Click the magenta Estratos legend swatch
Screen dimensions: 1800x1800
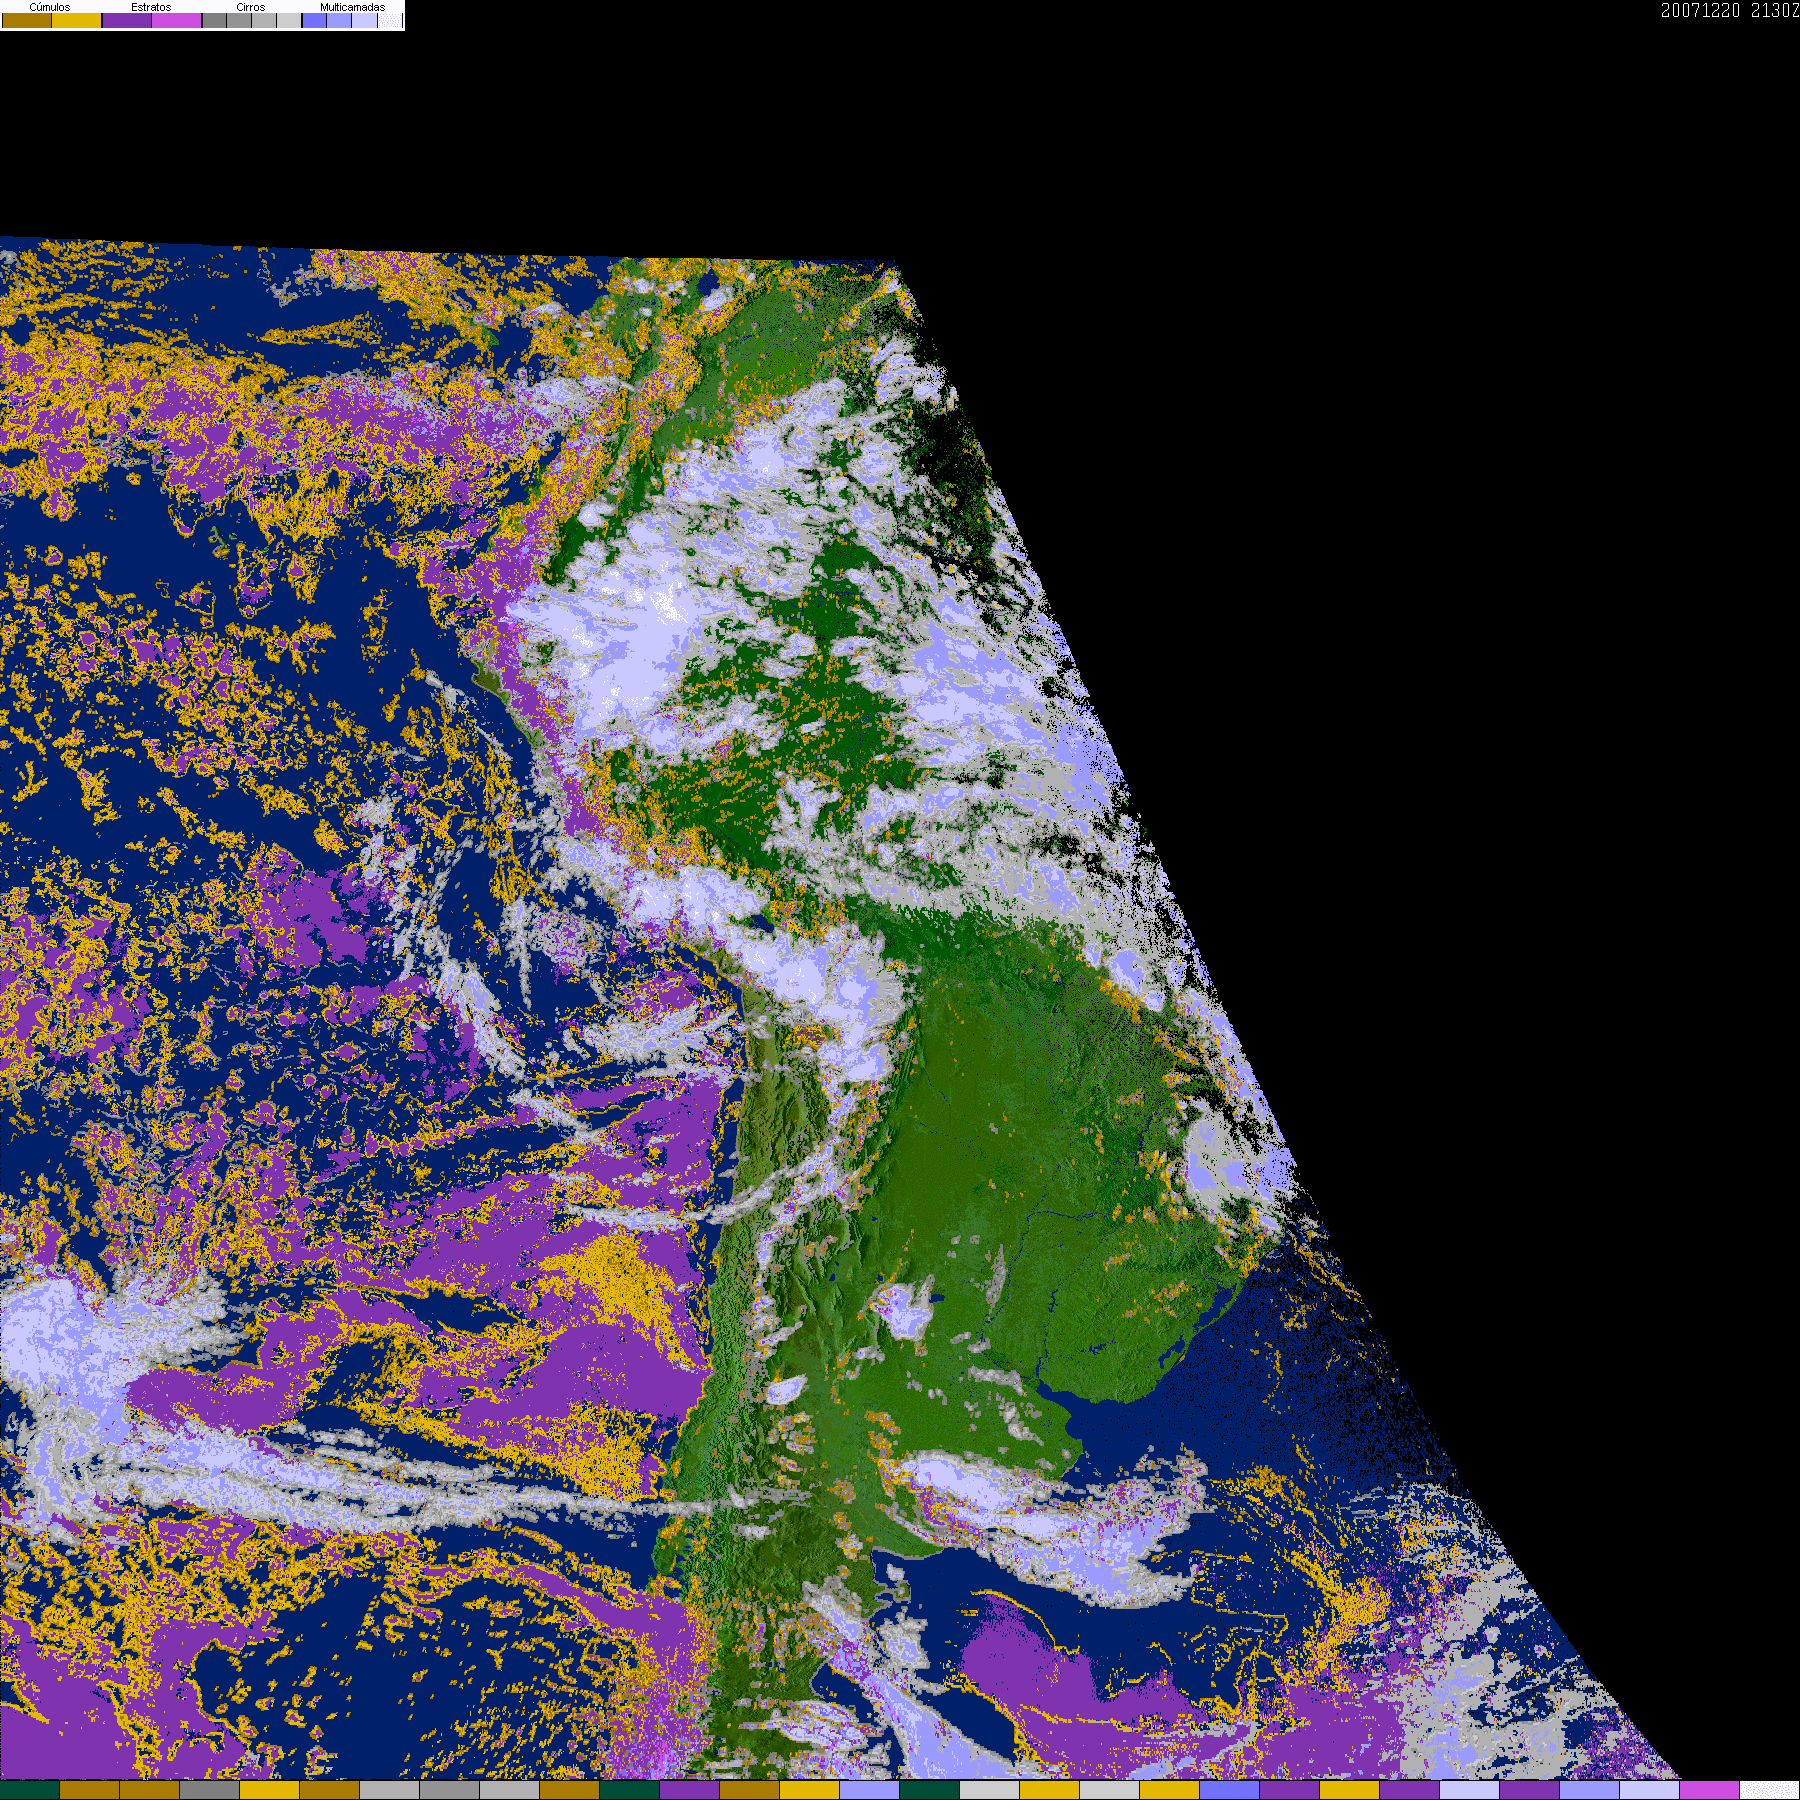pos(176,20)
